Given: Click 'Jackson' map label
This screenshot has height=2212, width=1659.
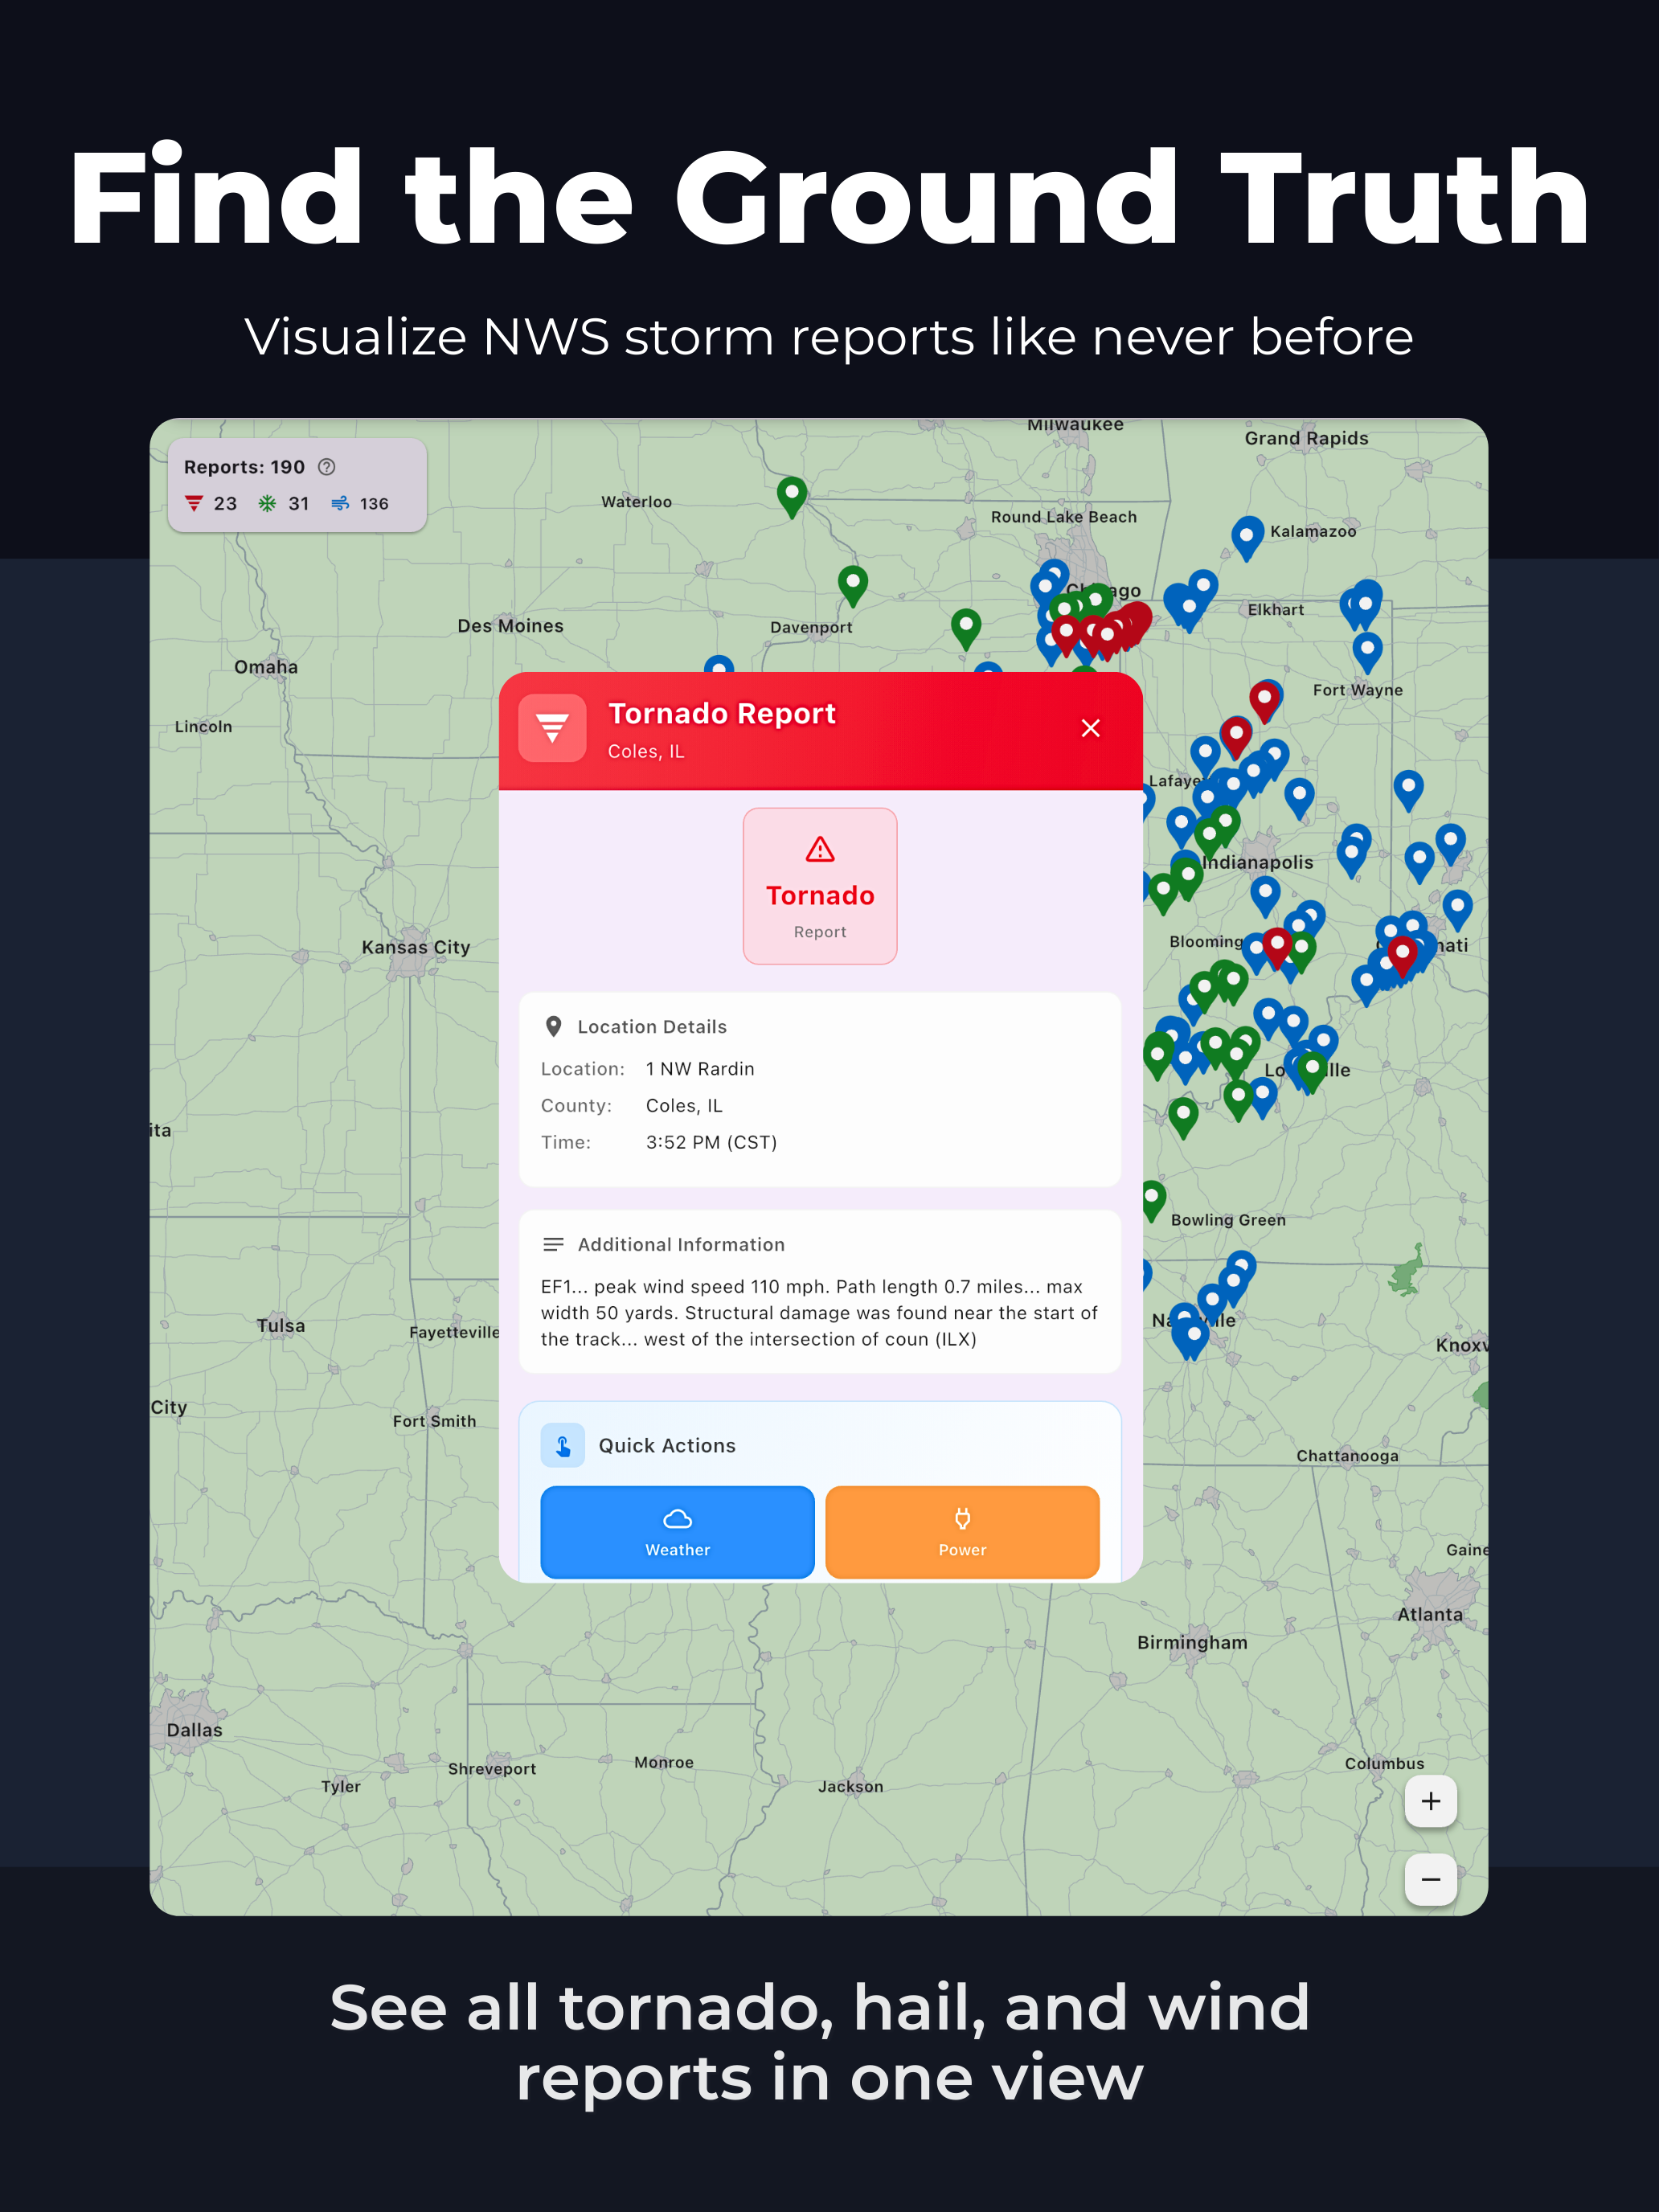Looking at the screenshot, I should pos(851,1787).
